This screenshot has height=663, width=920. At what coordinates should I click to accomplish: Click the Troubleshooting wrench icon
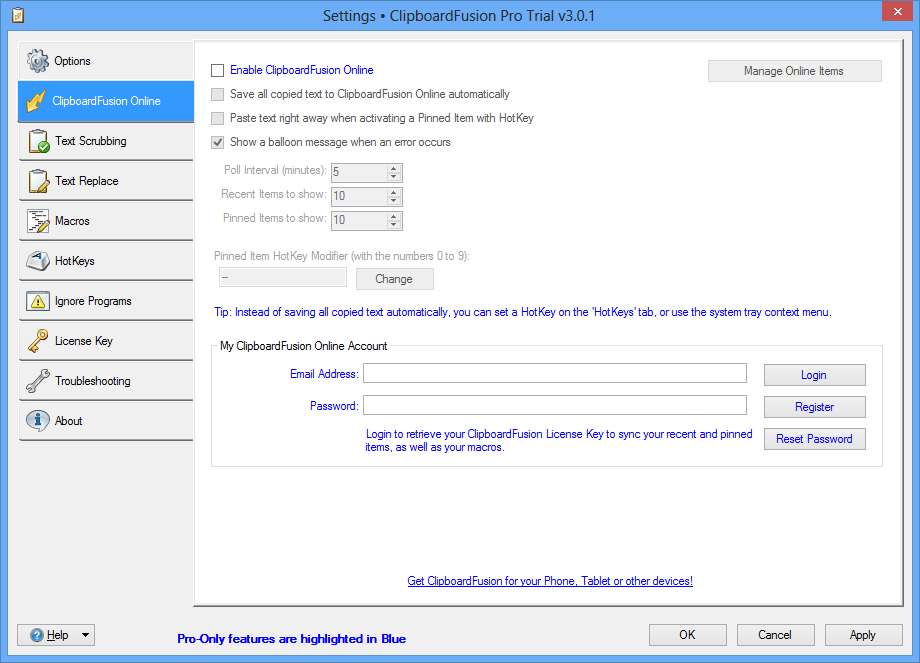tap(38, 381)
